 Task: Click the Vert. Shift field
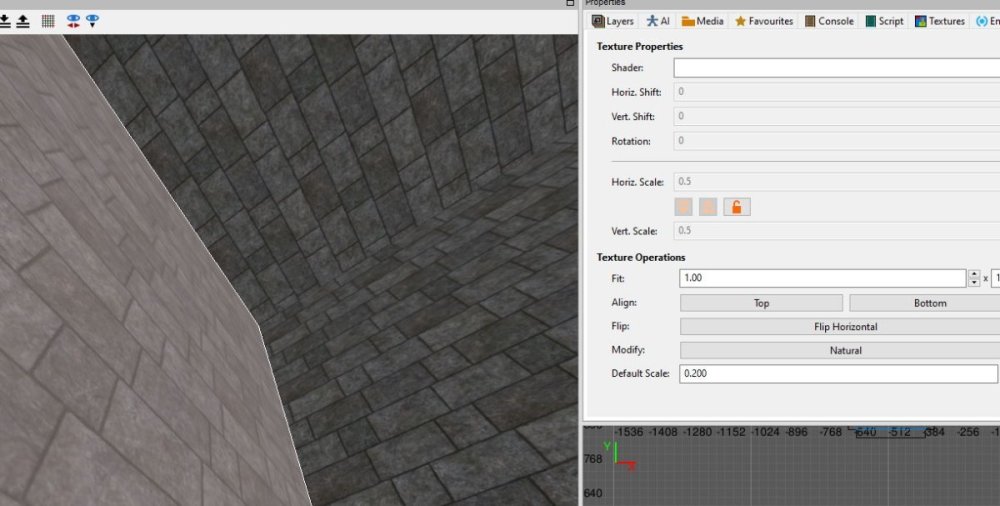coord(837,116)
